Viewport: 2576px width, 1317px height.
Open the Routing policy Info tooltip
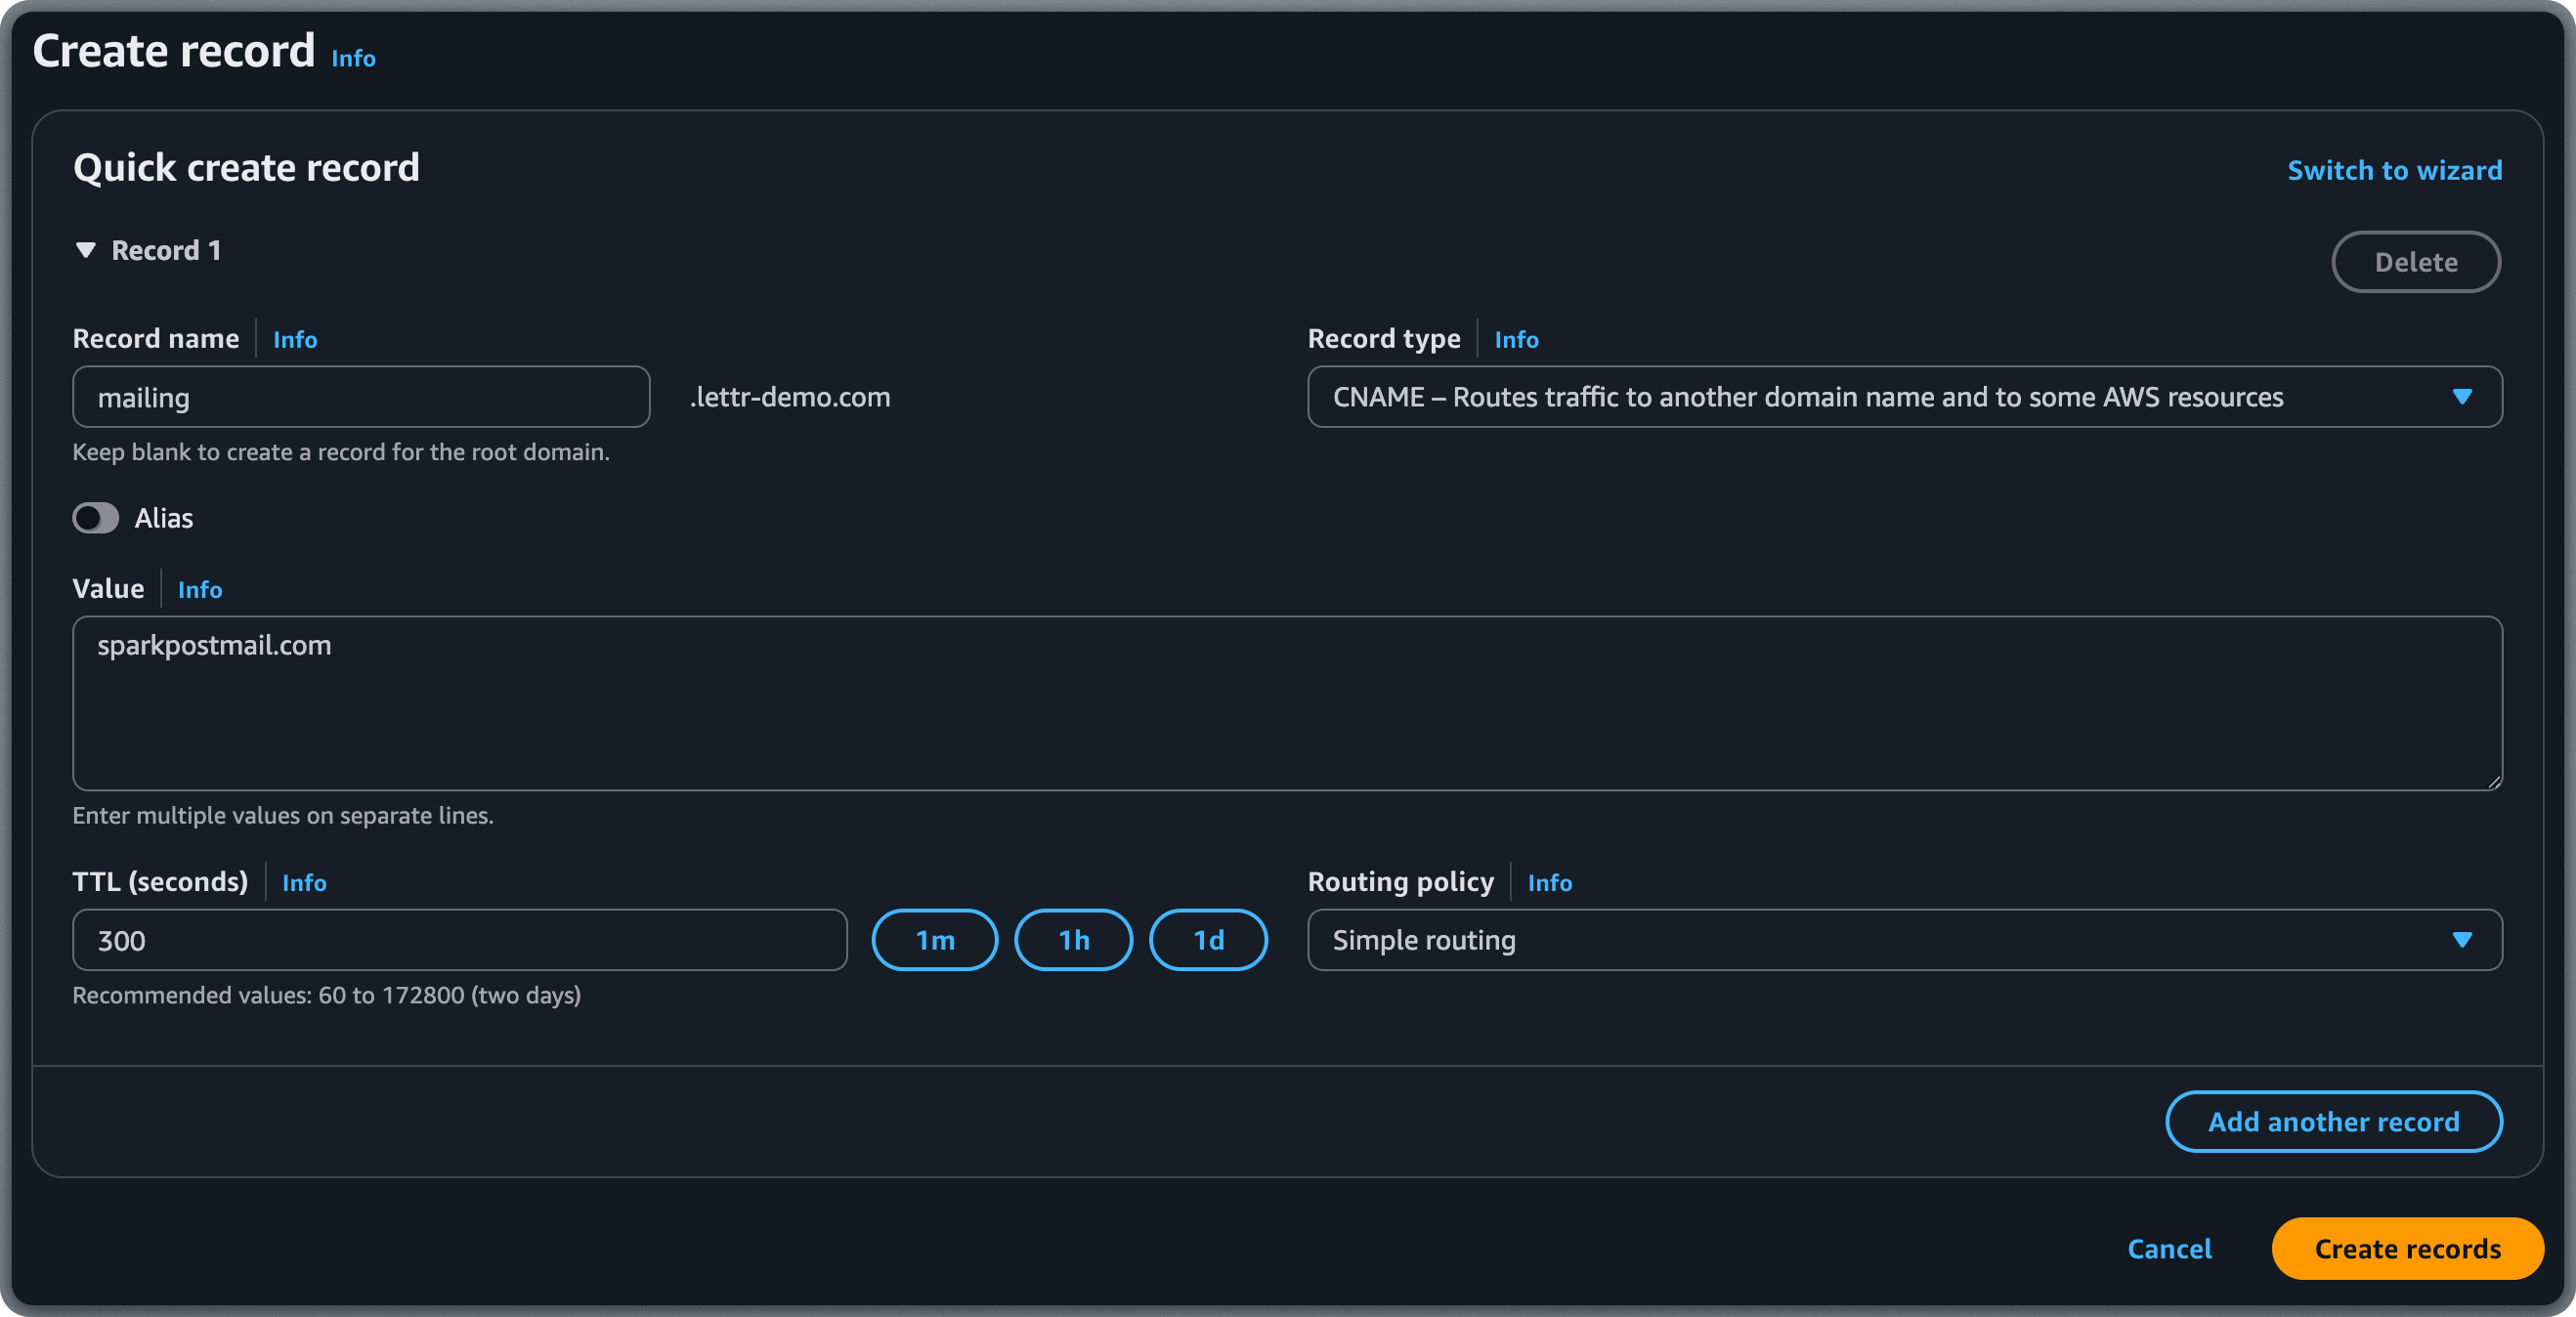[x=1549, y=883]
